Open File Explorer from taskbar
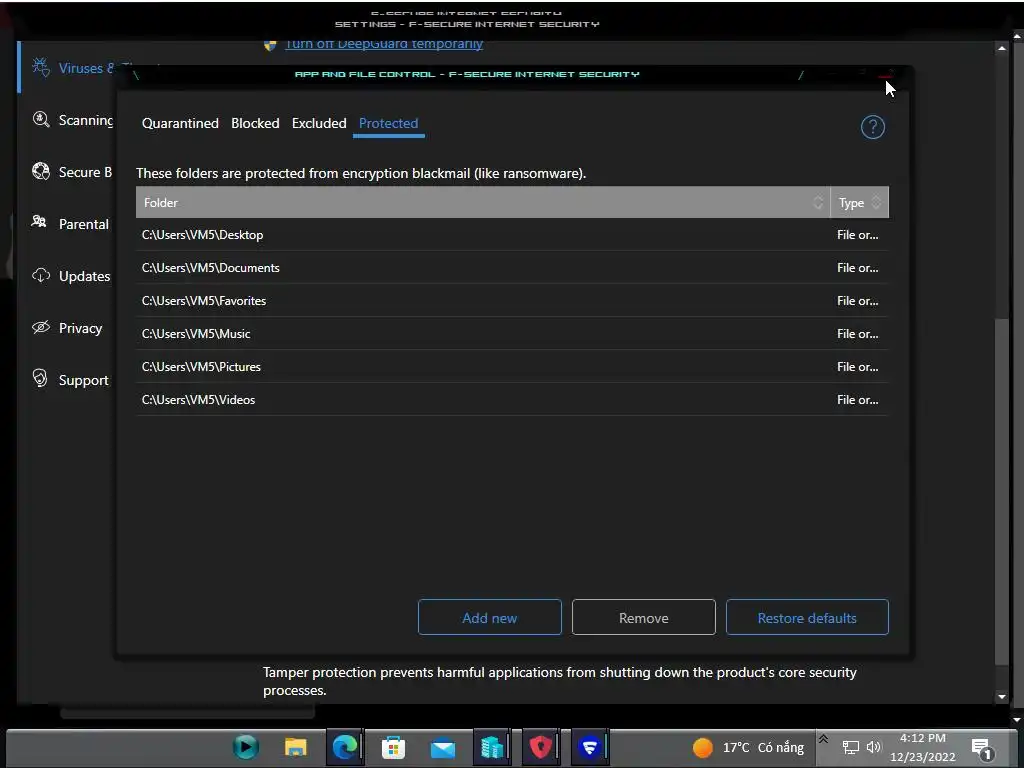This screenshot has height=768, width=1024. (295, 747)
